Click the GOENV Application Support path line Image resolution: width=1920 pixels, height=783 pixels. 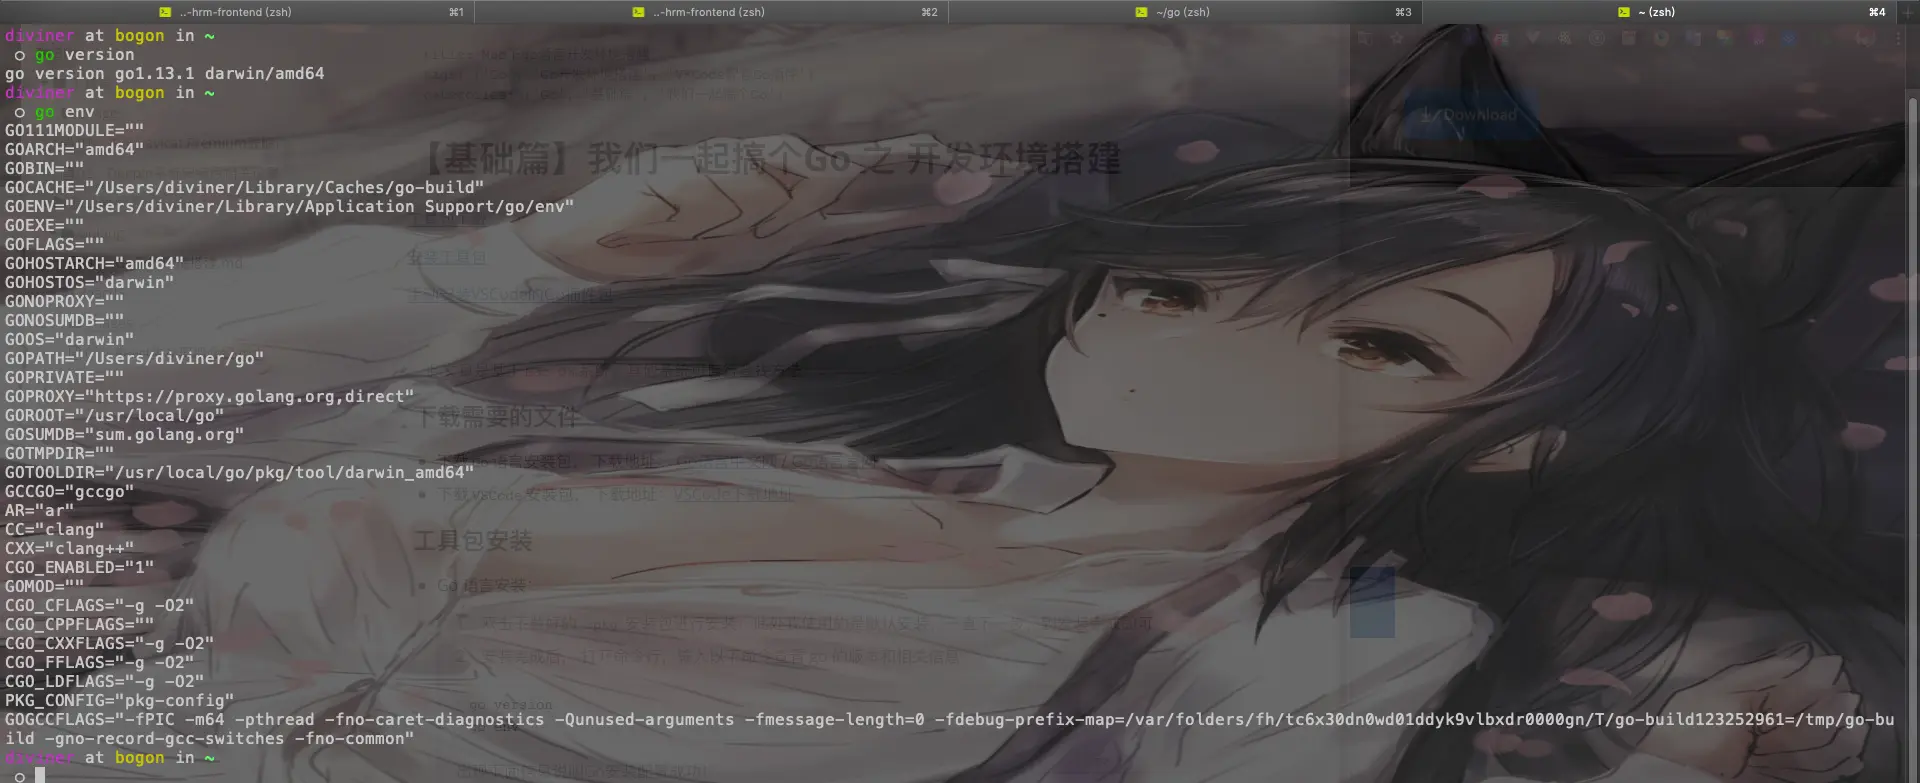click(x=289, y=207)
